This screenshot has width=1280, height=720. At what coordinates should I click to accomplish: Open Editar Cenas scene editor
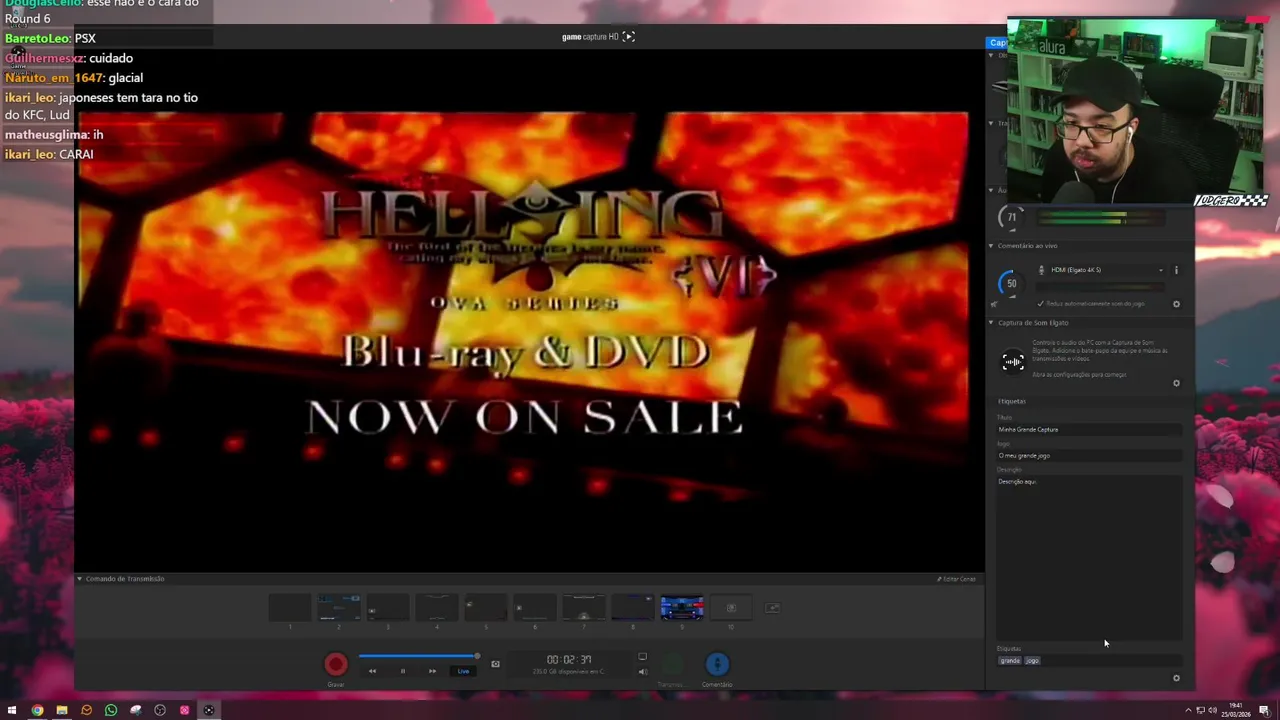[956, 579]
